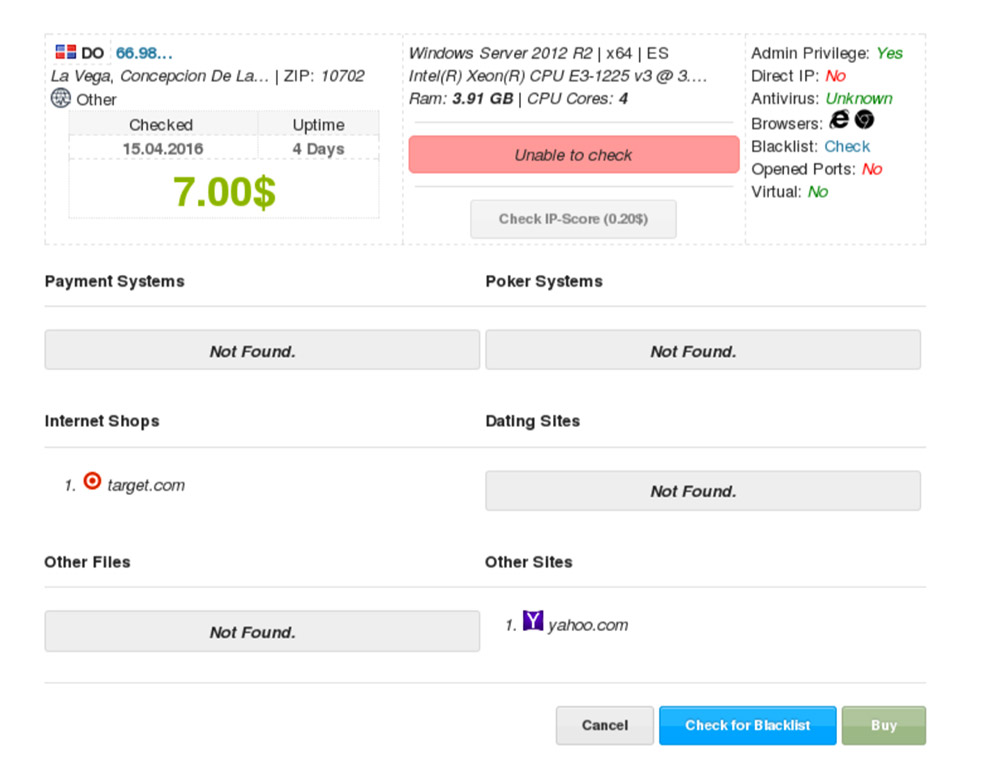Click the Check for Blacklist button

coord(747,725)
